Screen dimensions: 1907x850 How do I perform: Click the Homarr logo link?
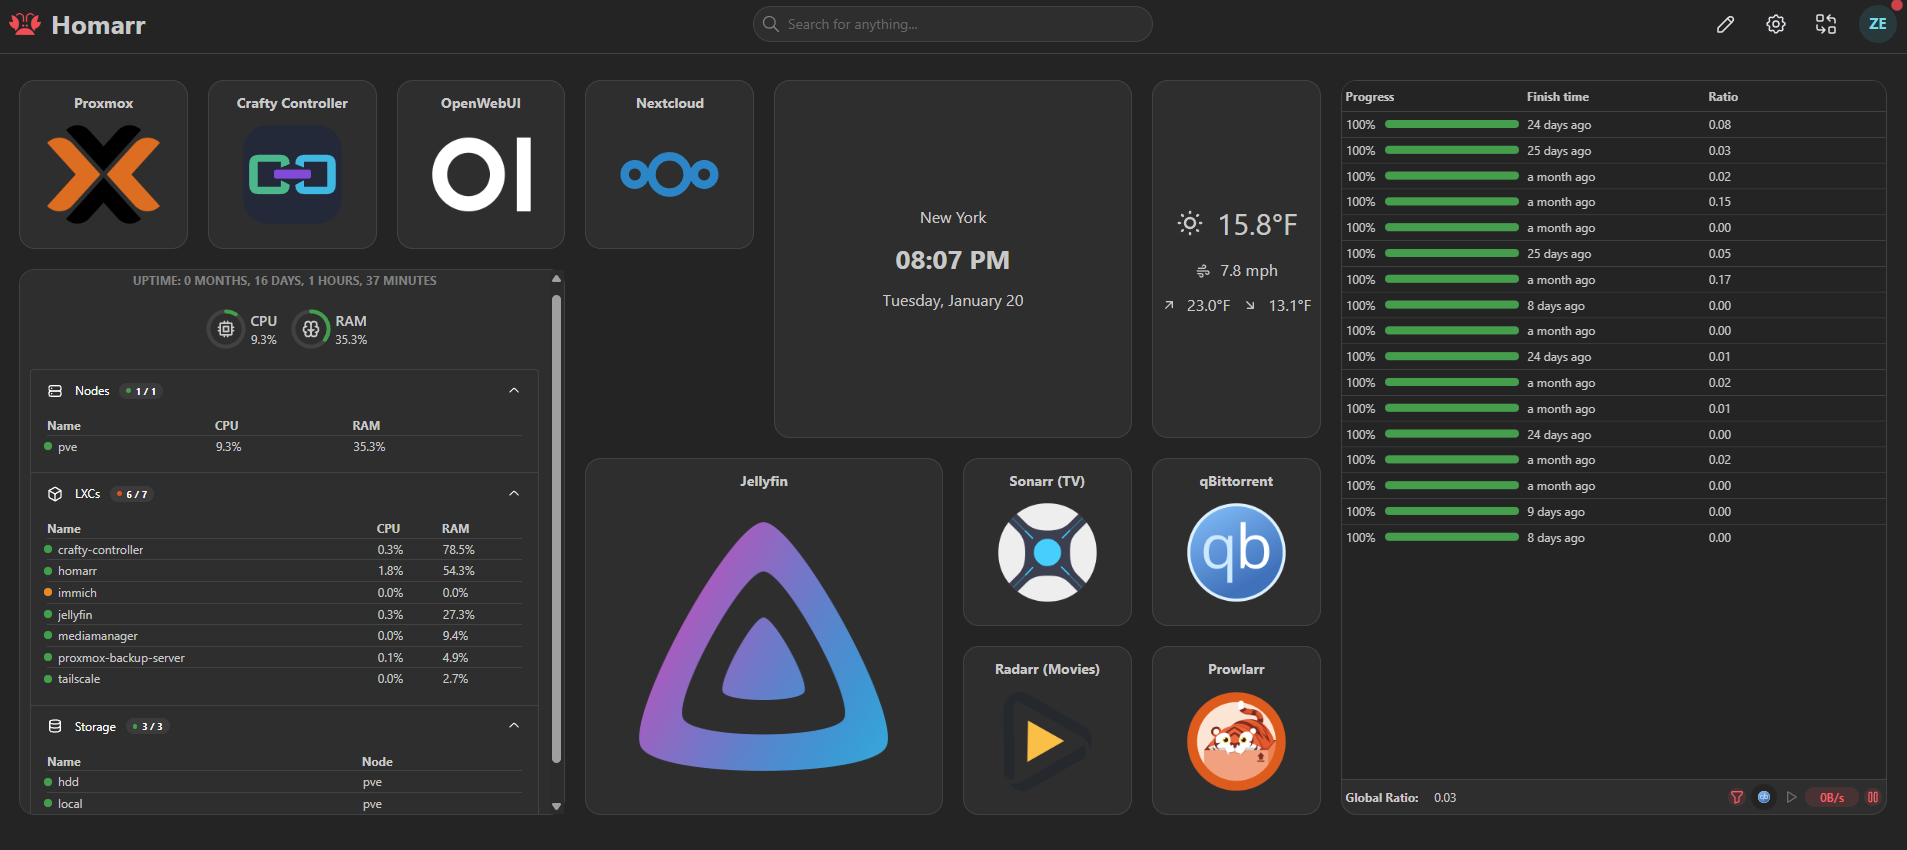(78, 25)
